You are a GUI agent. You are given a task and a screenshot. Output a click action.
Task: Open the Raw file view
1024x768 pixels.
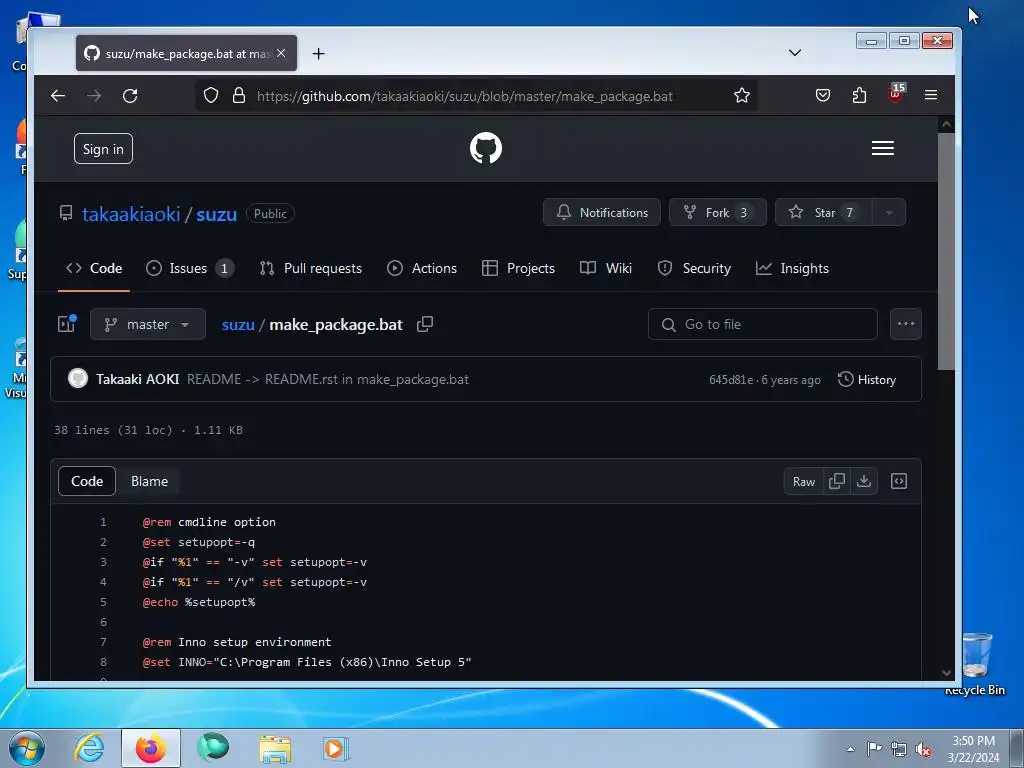click(804, 481)
